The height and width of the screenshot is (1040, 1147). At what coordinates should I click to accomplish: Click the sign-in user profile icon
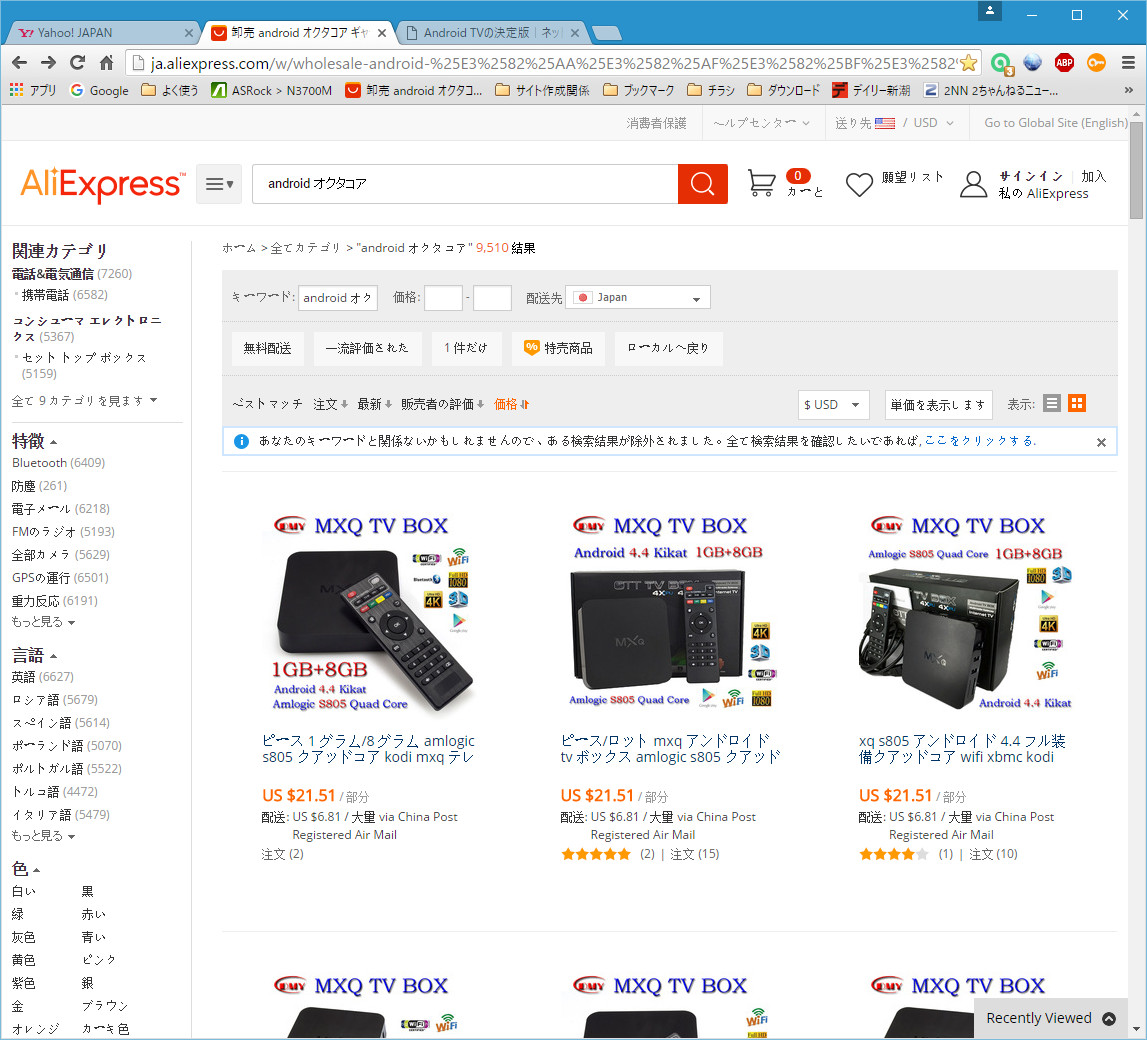(x=973, y=184)
